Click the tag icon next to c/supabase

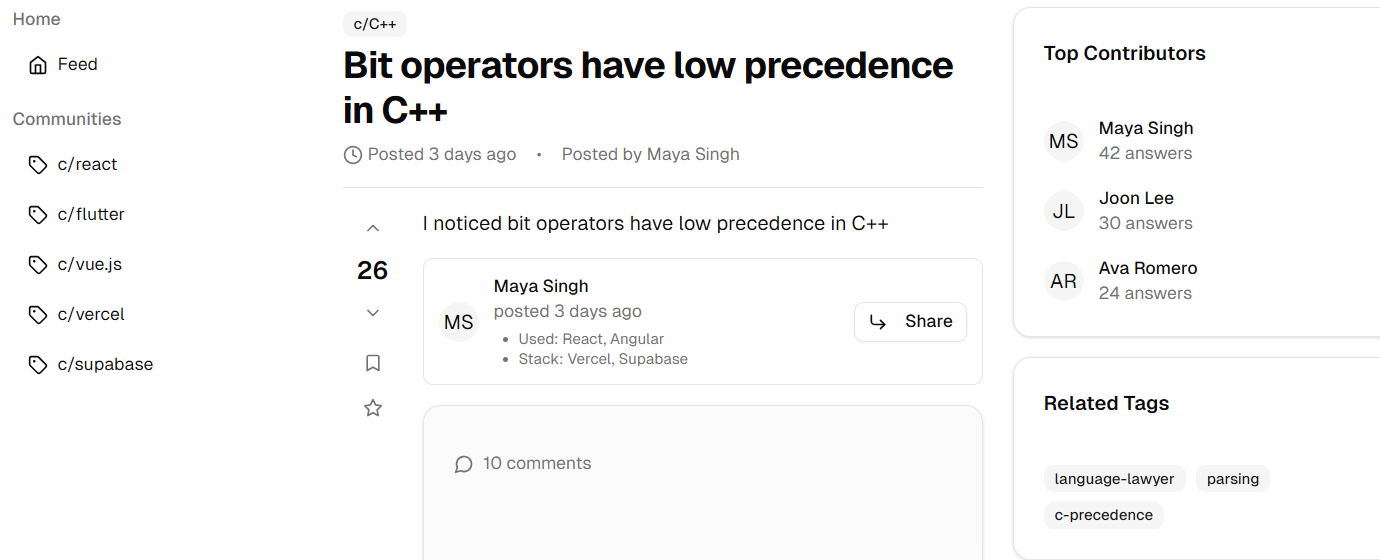(x=38, y=365)
